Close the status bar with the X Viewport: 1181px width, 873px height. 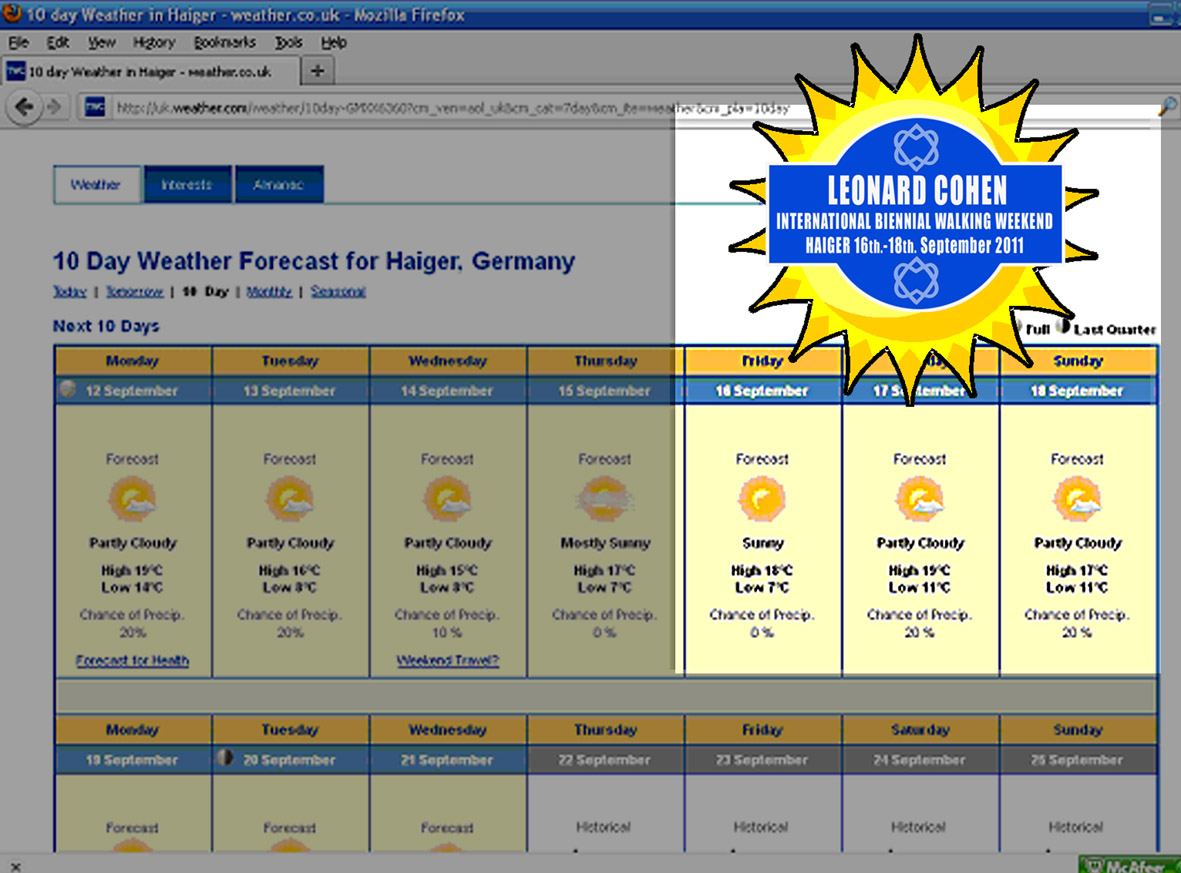(x=15, y=866)
